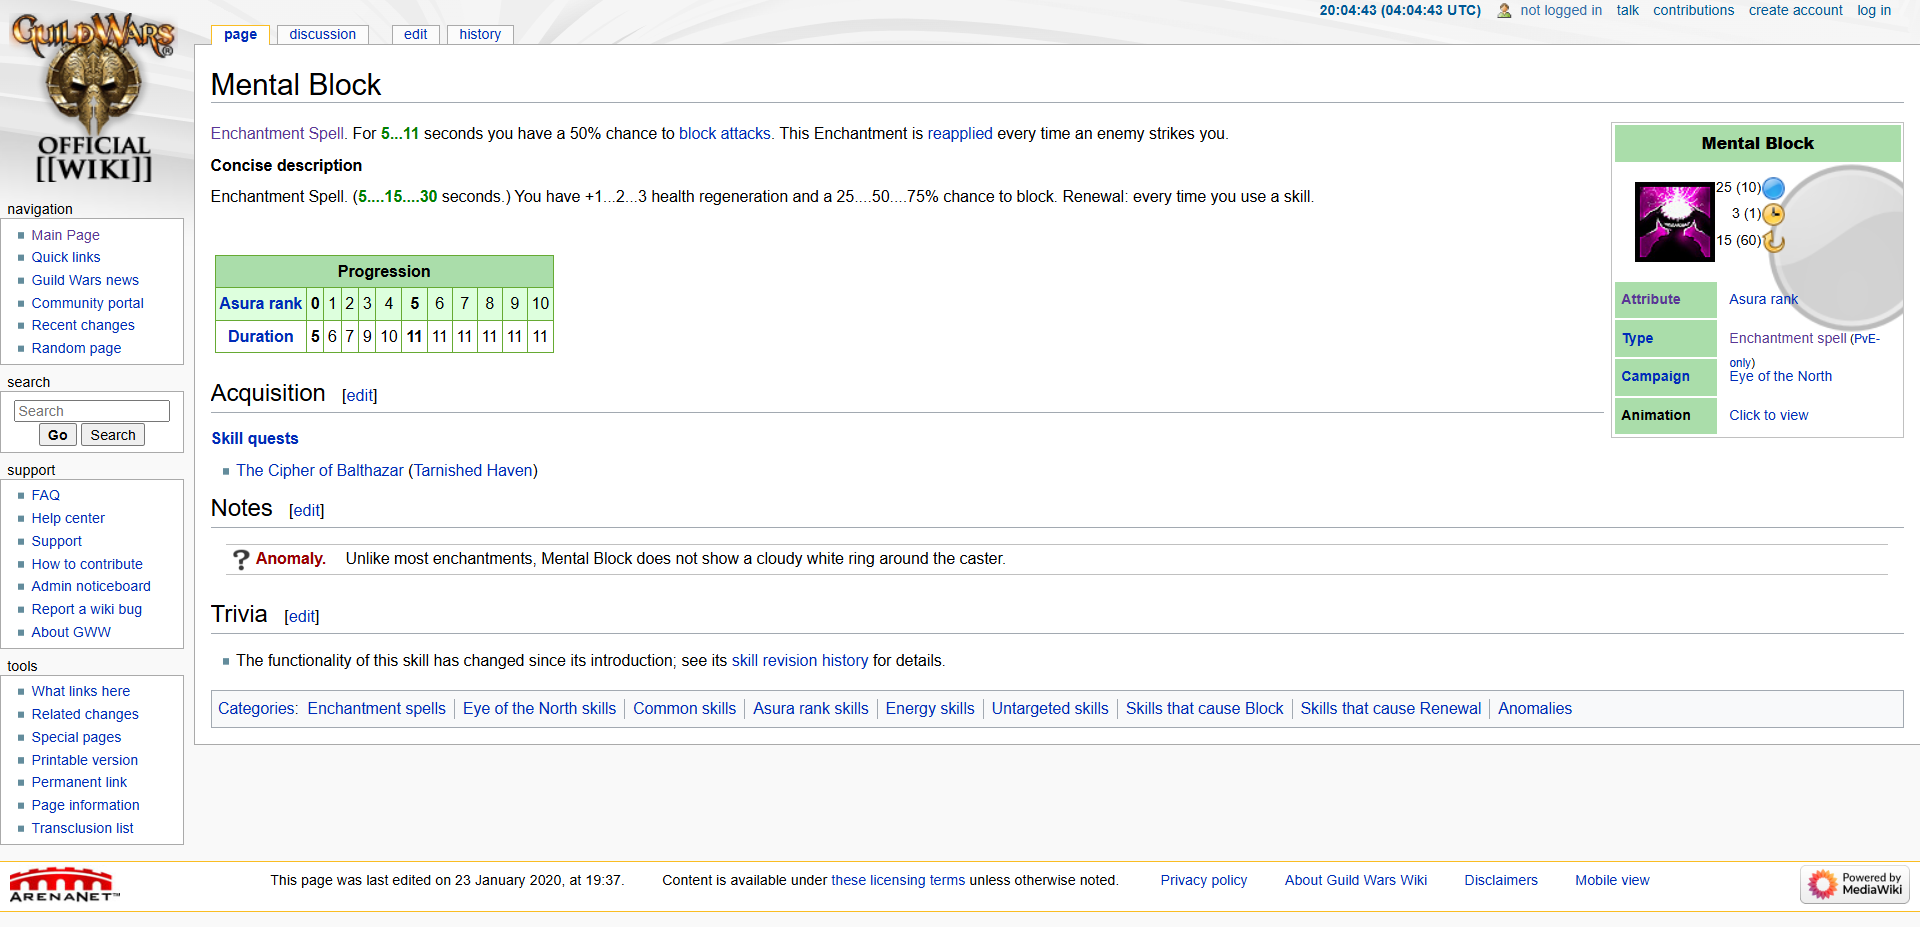Open the Tarnished Haven link
Viewport: 1920px width, 927px height.
click(x=473, y=470)
